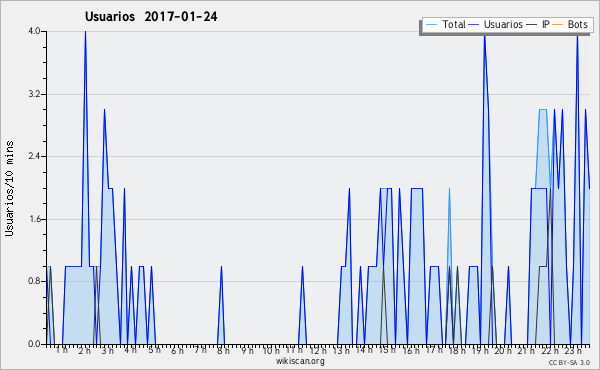The width and height of the screenshot is (600, 370).
Task: Click the '6 h' x-axis label
Action: coord(177,350)
